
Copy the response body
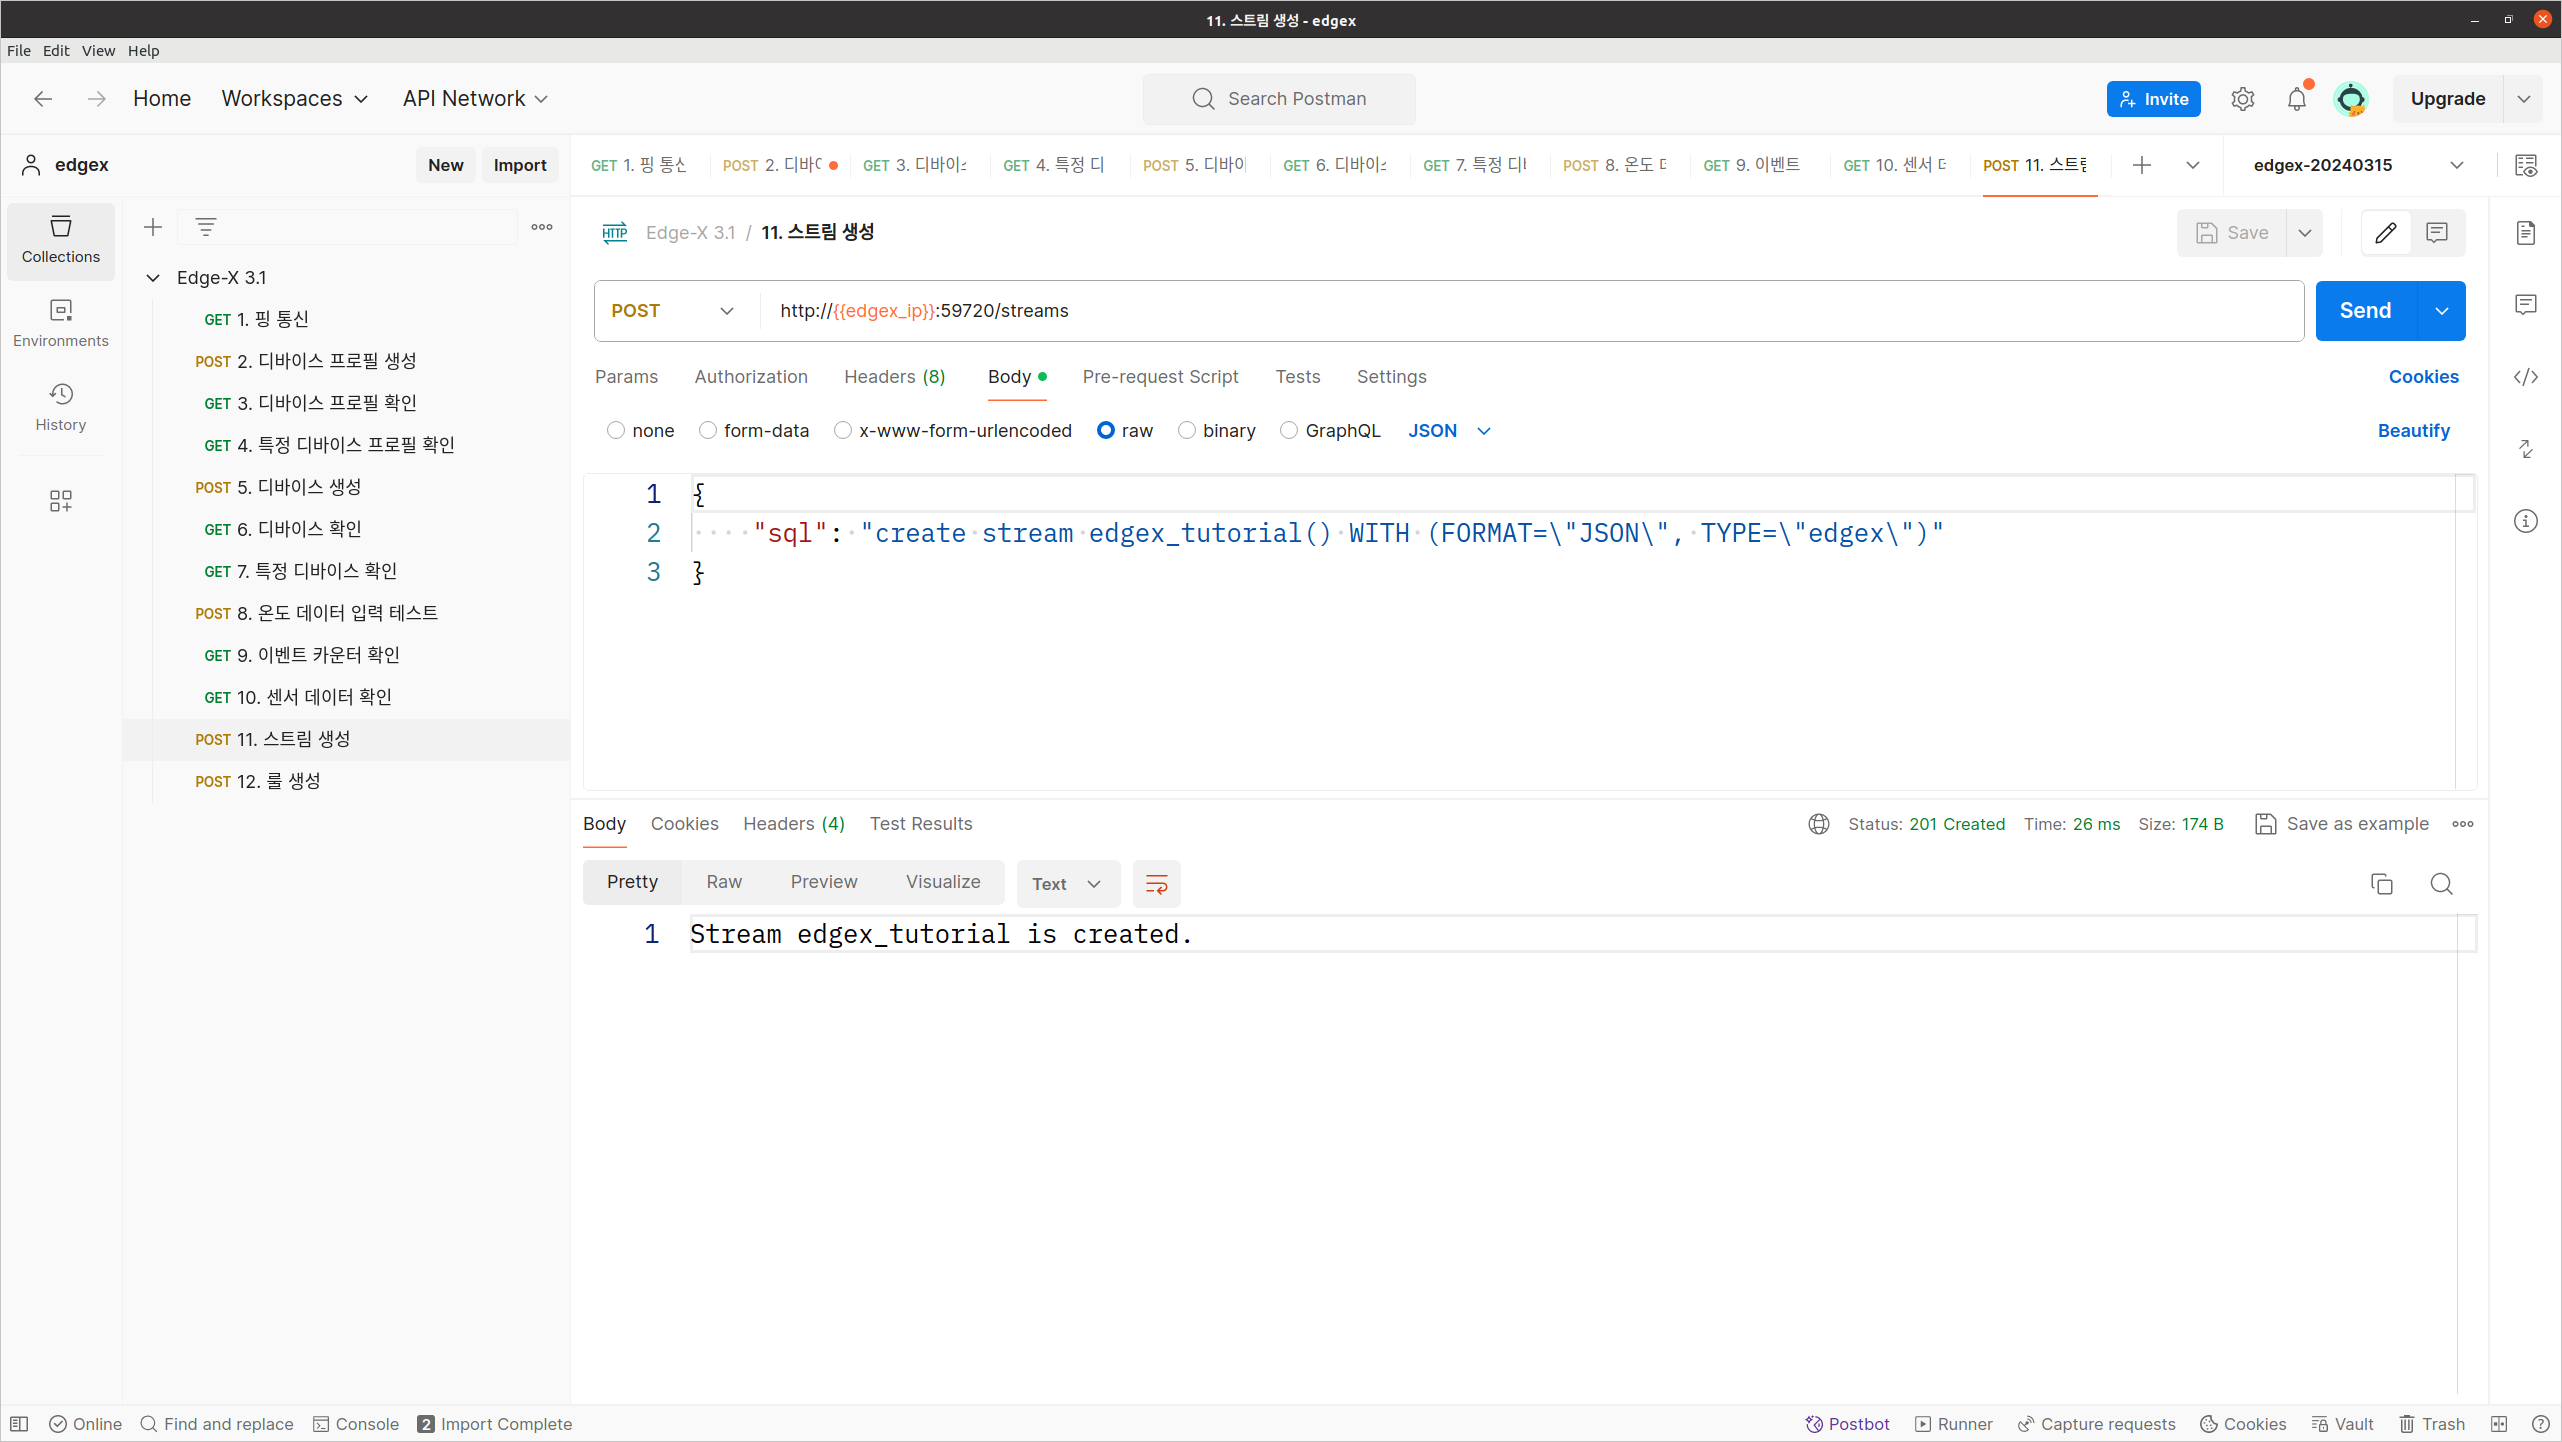tap(2382, 884)
